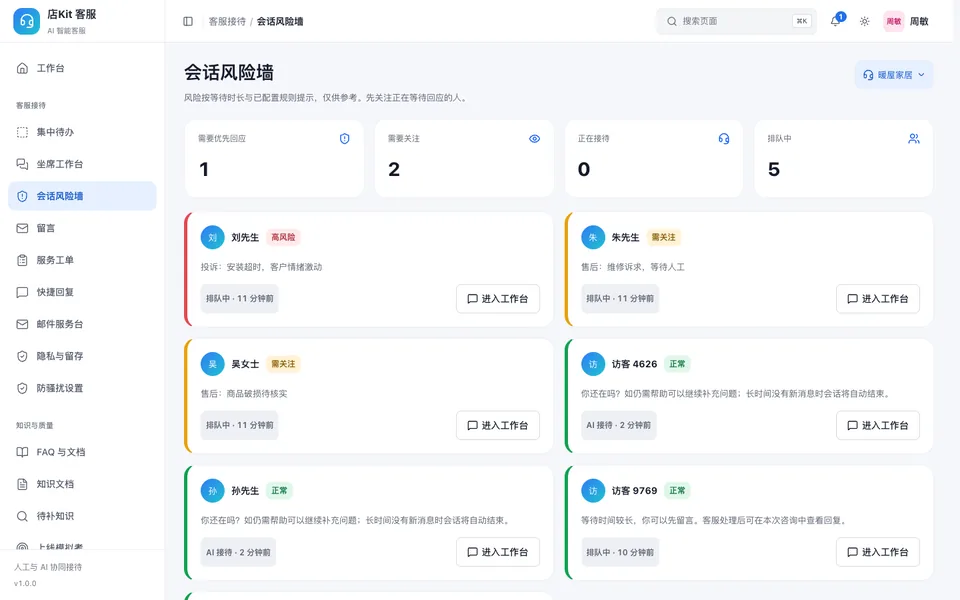960x600 pixels.
Task: Click 客服接待 breadcrumb link
Action: pos(227,21)
